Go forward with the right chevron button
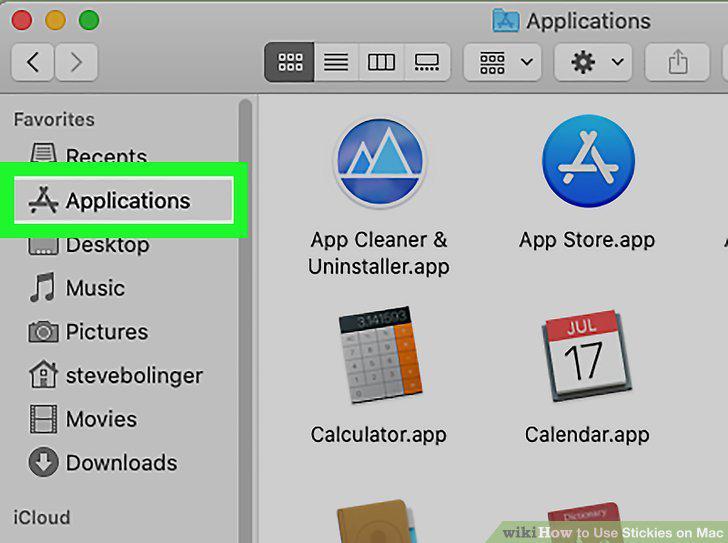Viewport: 728px width, 543px height. [x=76, y=62]
